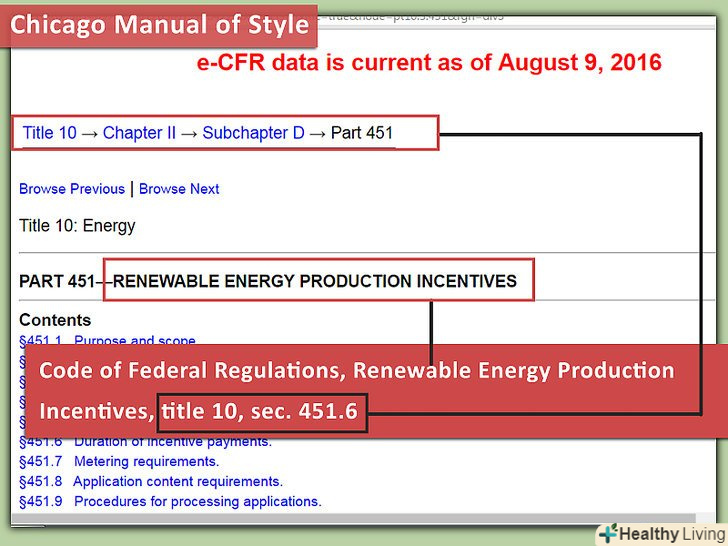This screenshot has width=728, height=546.
Task: Select the Part 451 breadcrumb text
Action: coord(362,133)
